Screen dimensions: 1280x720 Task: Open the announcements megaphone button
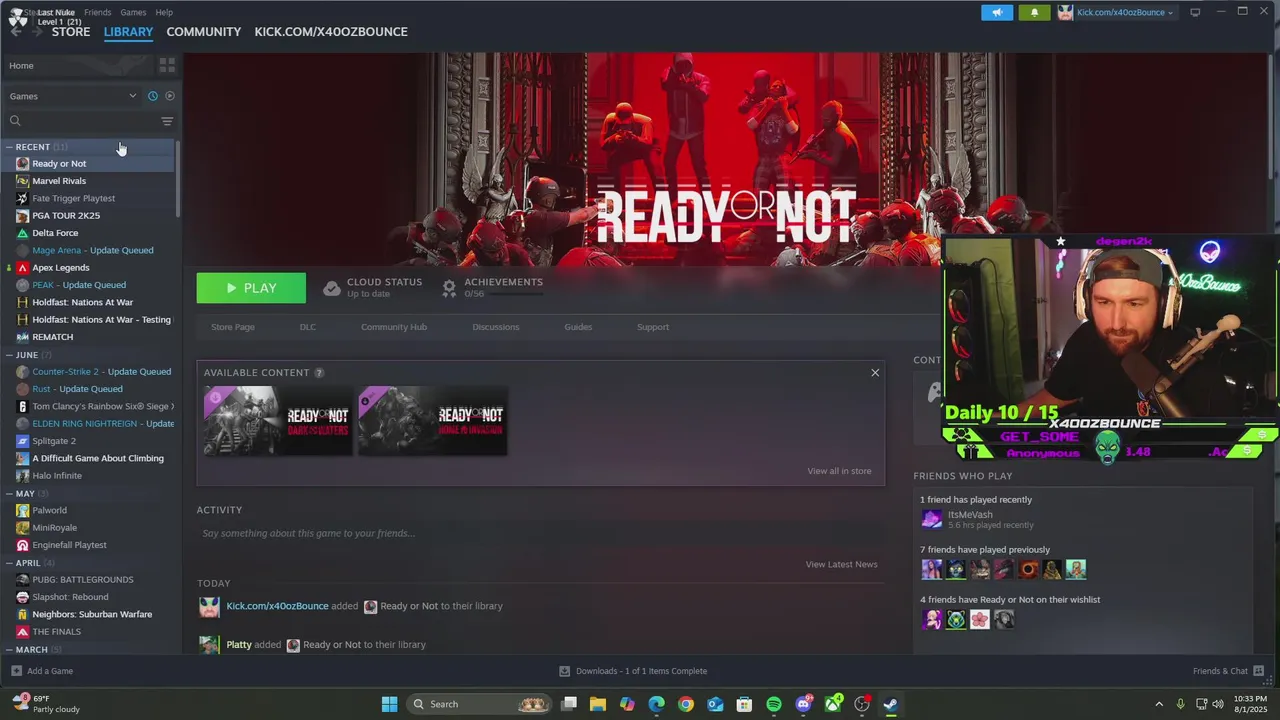pyautogui.click(x=997, y=12)
